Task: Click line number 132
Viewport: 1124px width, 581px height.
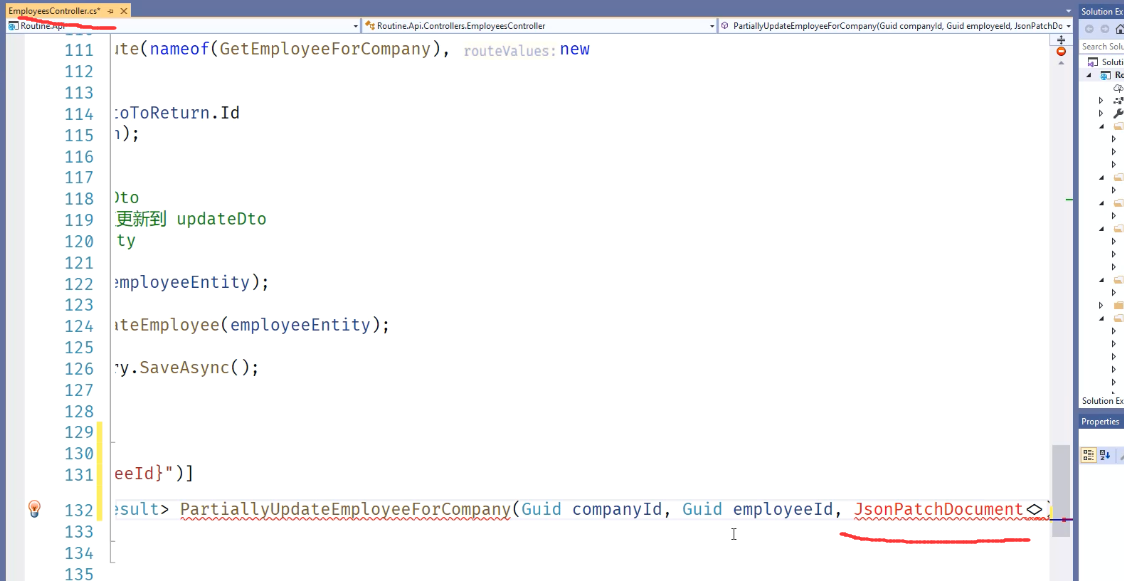Action: (x=79, y=510)
